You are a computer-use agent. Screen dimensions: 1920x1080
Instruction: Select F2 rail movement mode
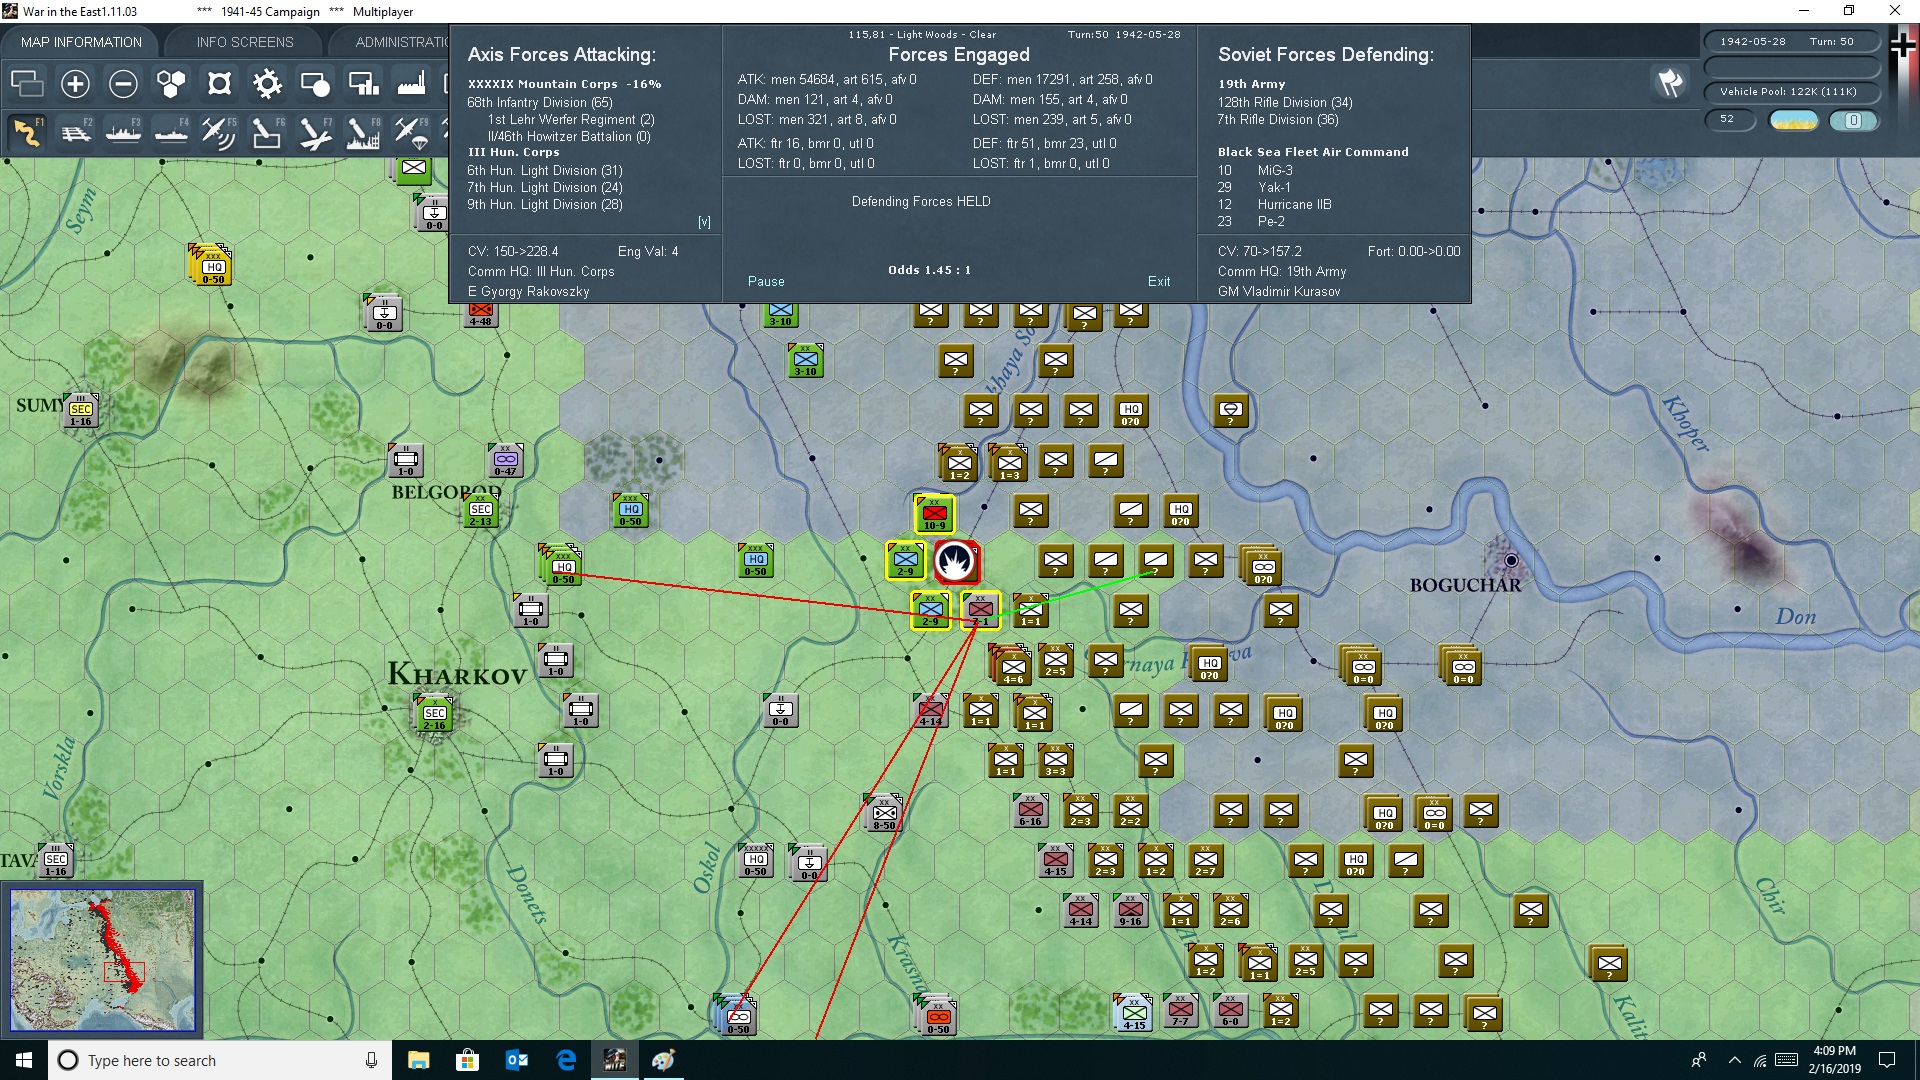[76, 132]
